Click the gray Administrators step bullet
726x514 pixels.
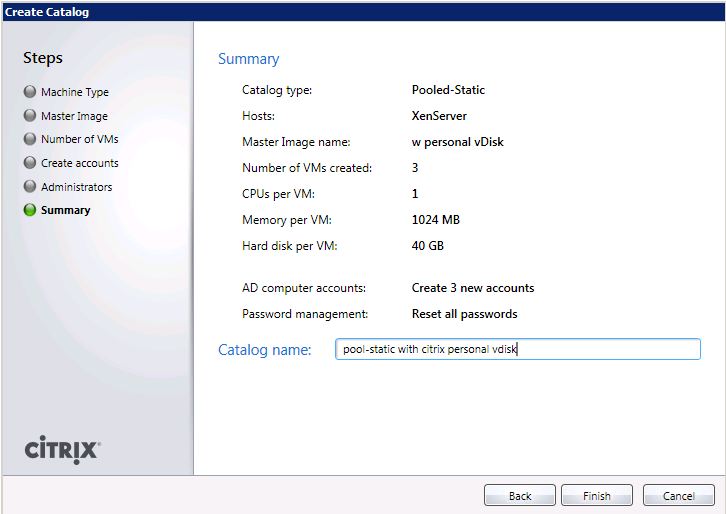[30, 186]
